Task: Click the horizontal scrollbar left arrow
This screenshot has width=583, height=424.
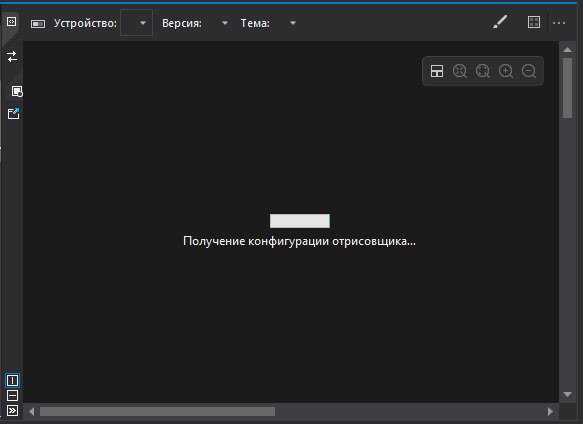Action: [32, 411]
